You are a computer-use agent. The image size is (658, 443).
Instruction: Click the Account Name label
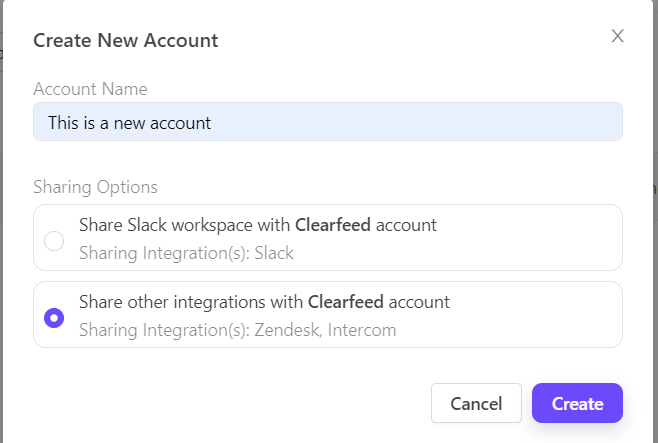pyautogui.click(x=90, y=89)
